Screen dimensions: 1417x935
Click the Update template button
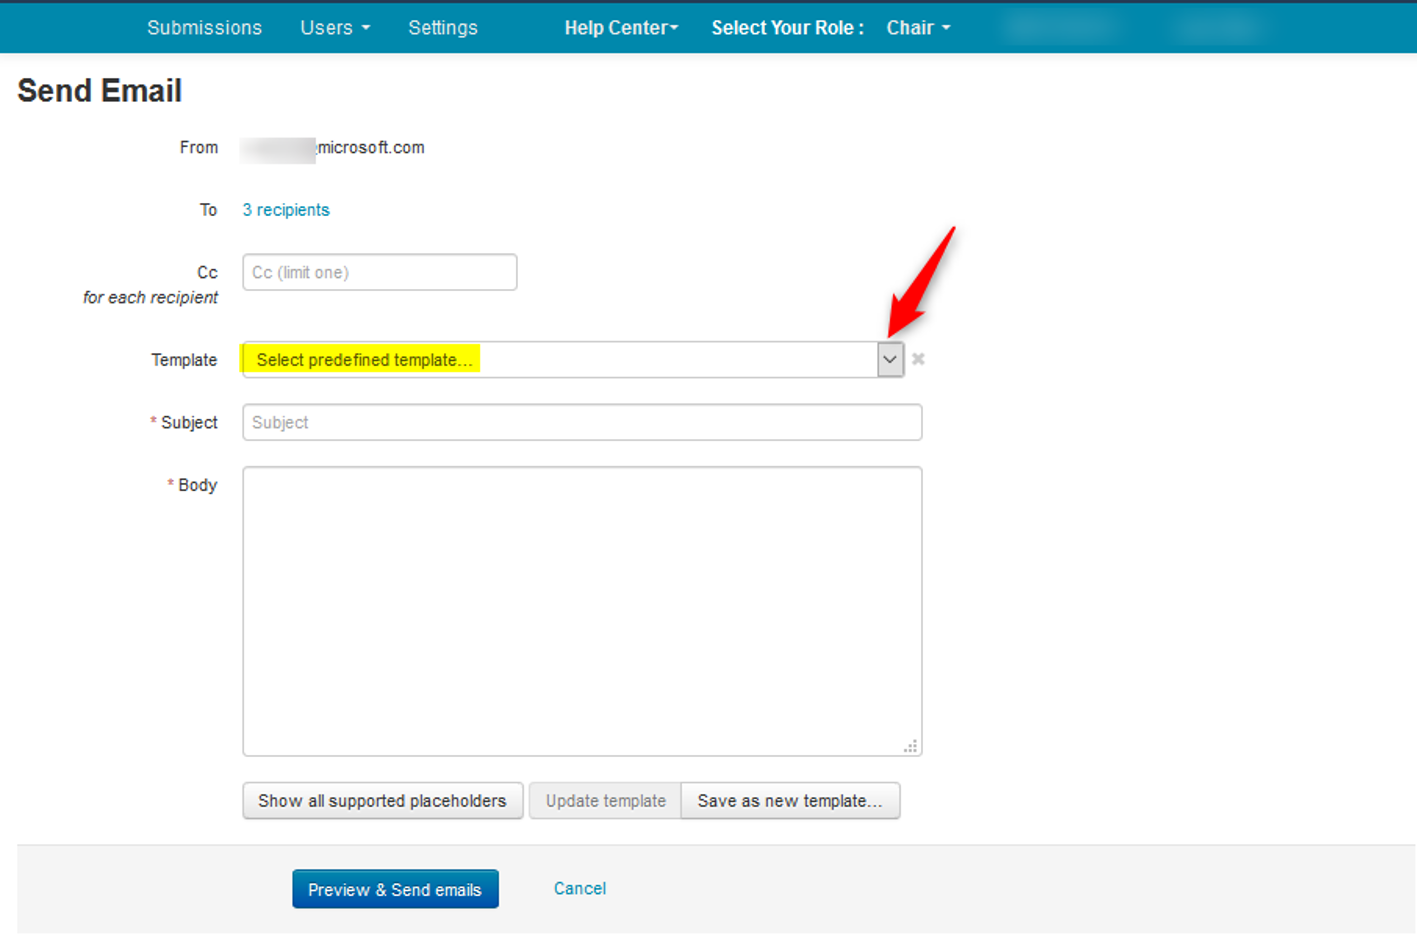pos(605,801)
